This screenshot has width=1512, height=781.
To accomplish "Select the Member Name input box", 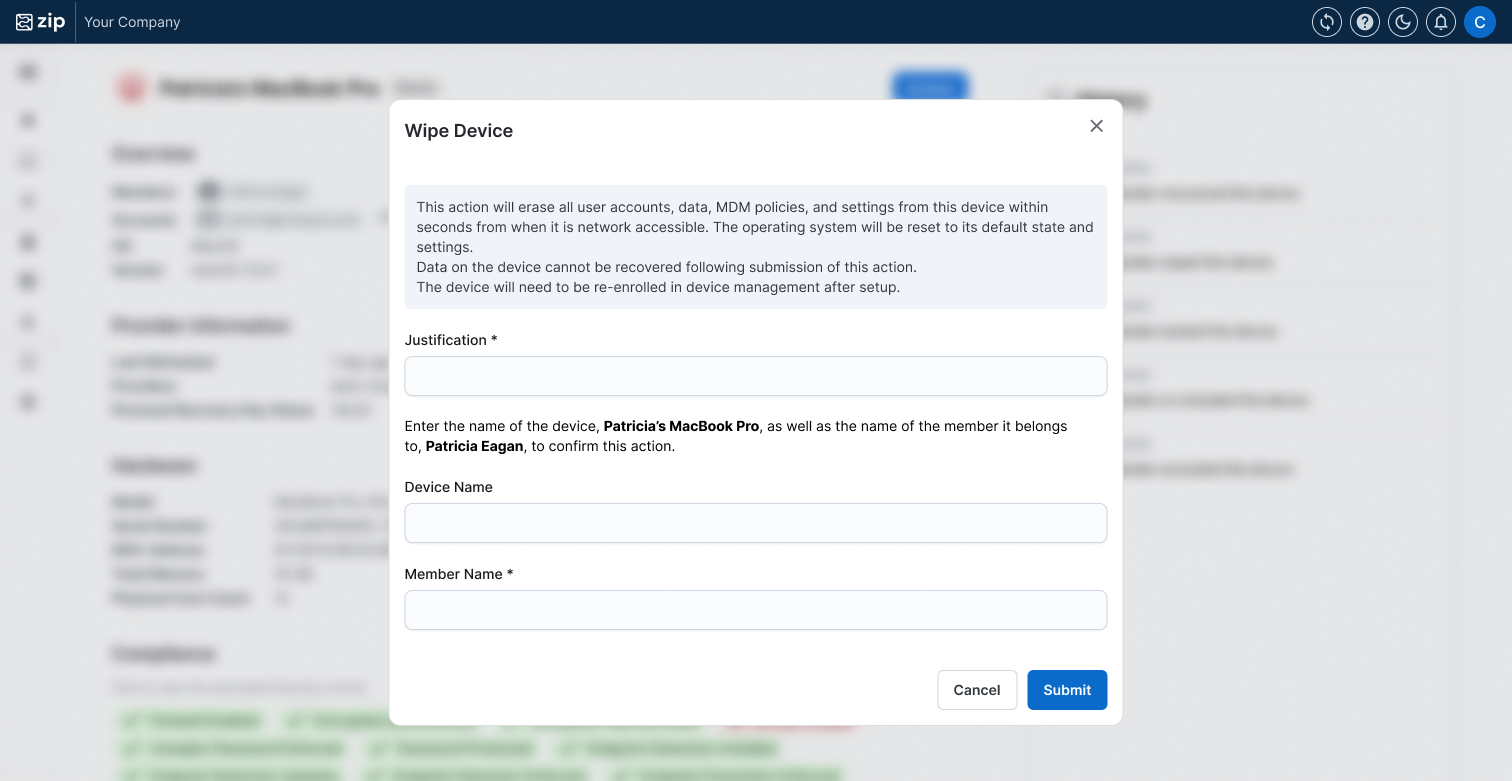I will 755,610.
